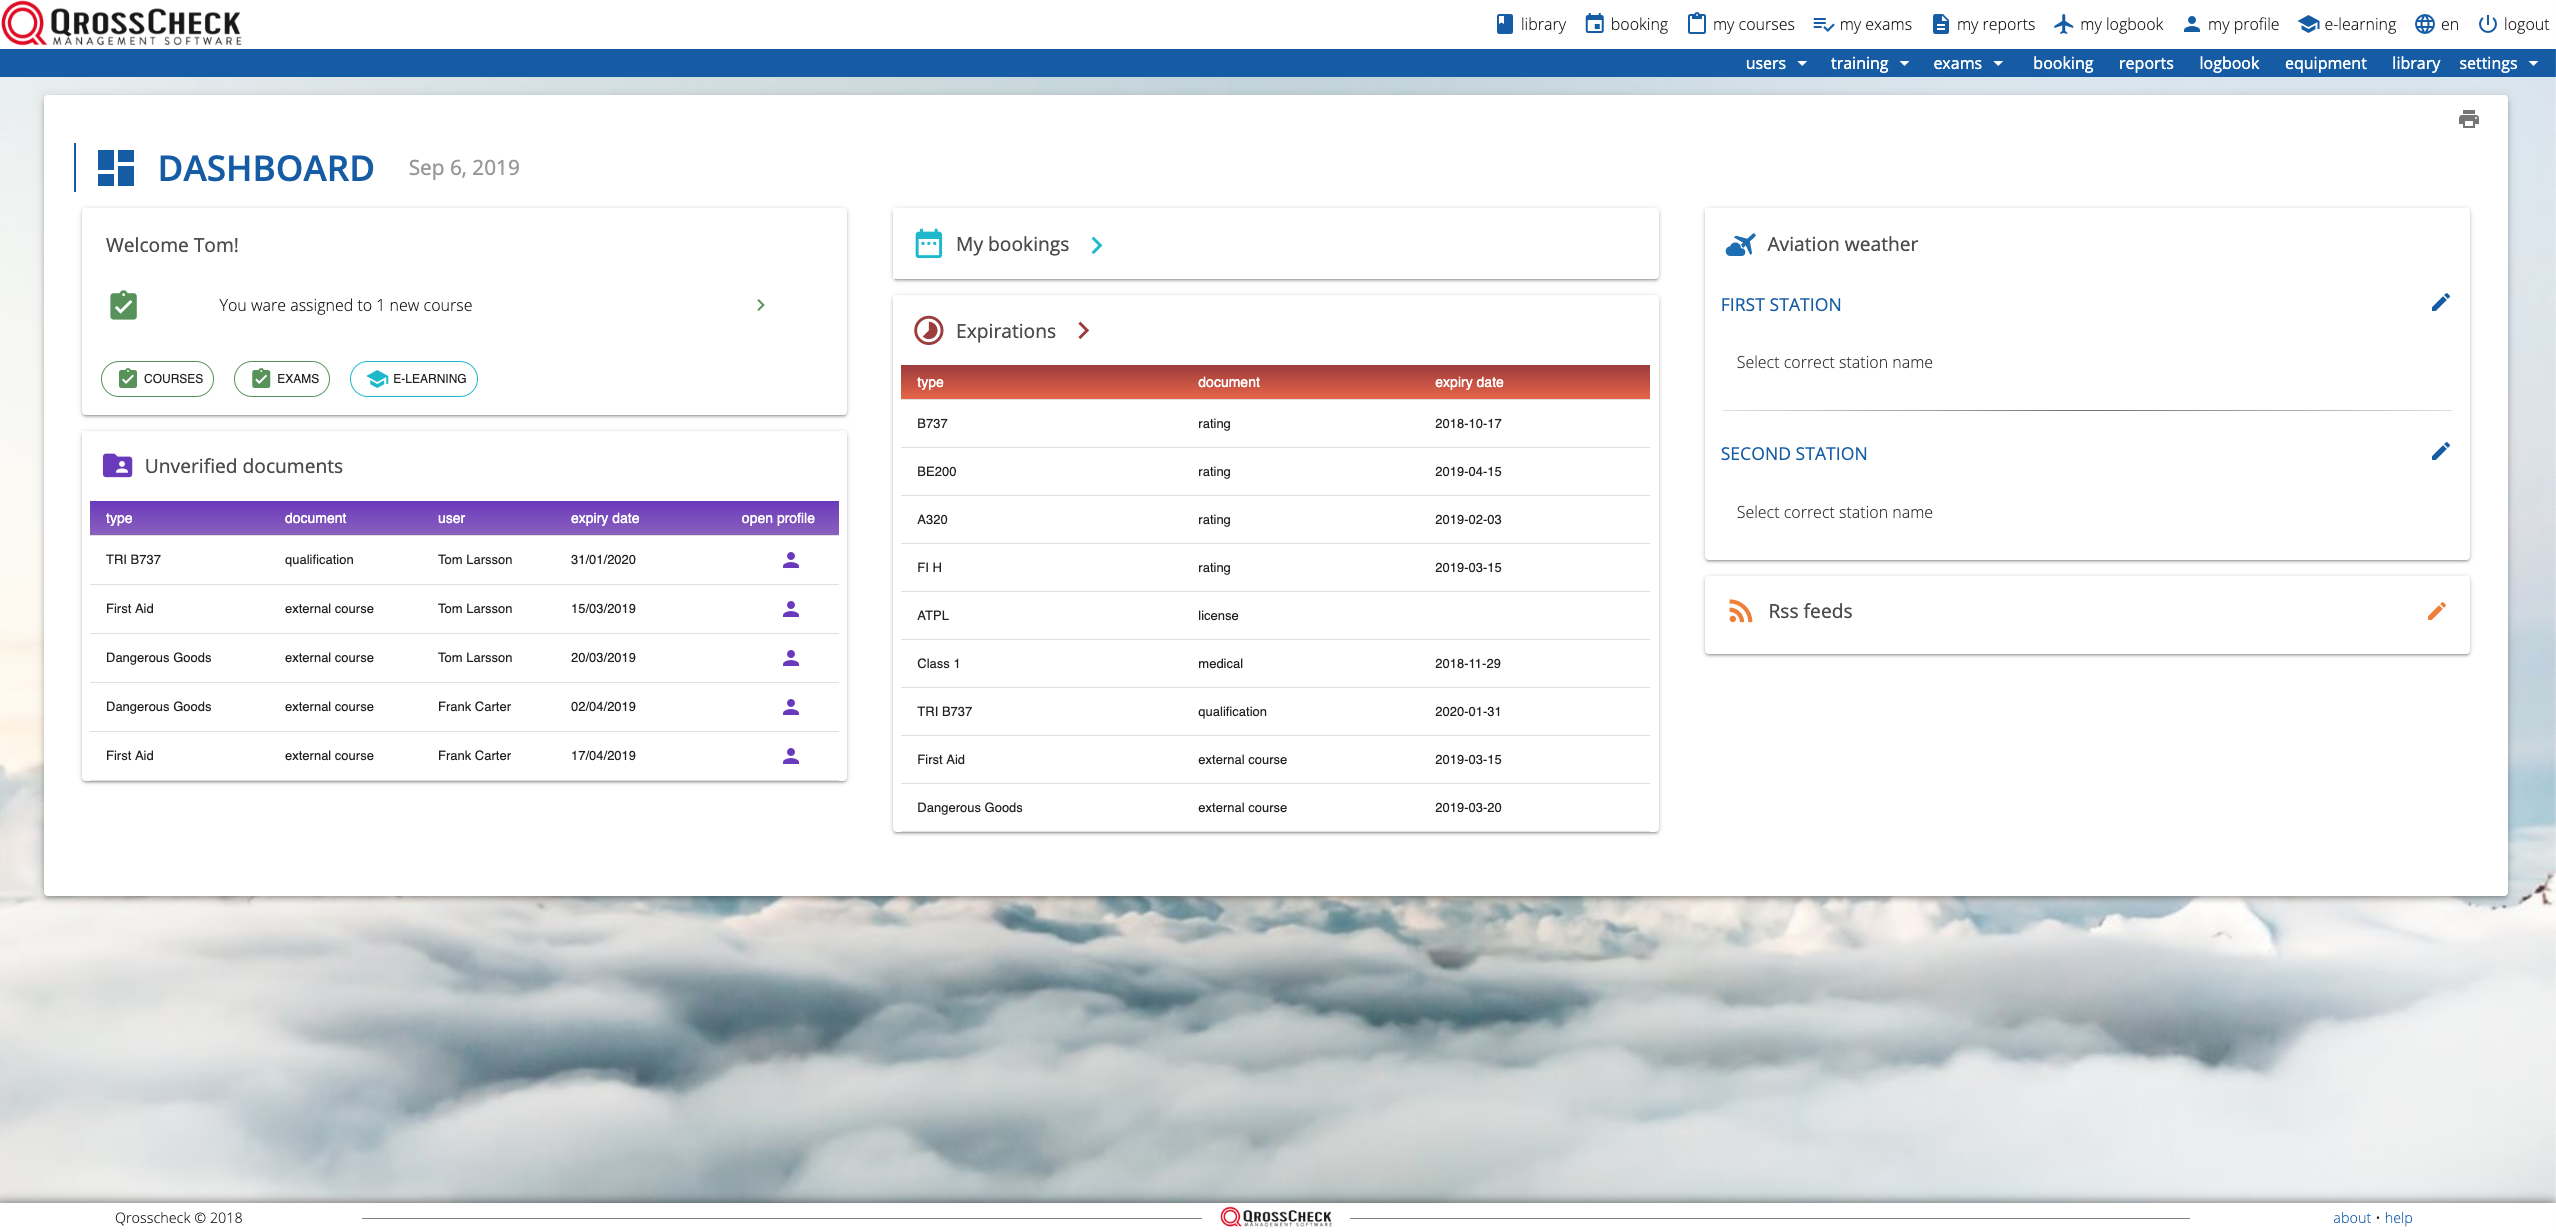Edit the First Station weather entry
Screen dimensions: 2556x1232
pos(2440,303)
